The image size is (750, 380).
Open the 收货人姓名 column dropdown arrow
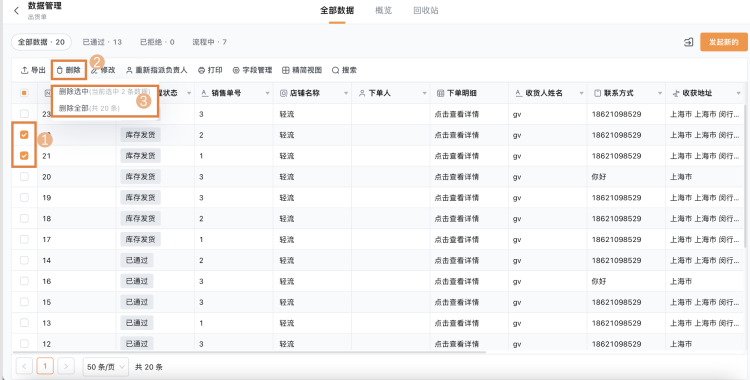[x=581, y=93]
